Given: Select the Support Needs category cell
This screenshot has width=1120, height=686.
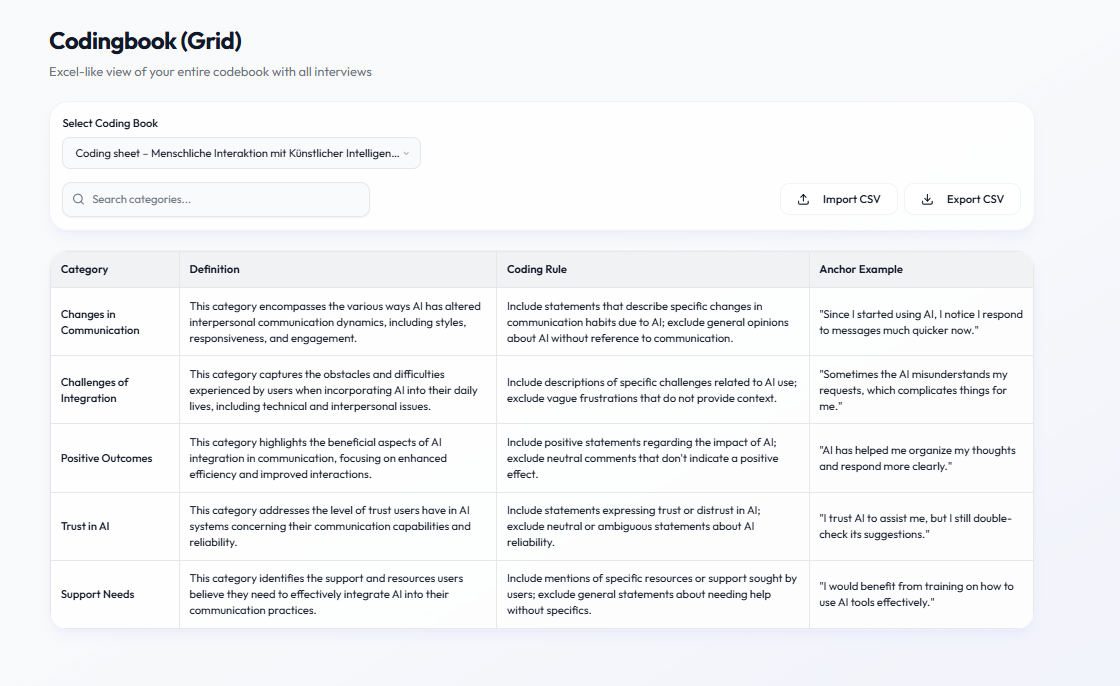Looking at the screenshot, I should pyautogui.click(x=97, y=594).
